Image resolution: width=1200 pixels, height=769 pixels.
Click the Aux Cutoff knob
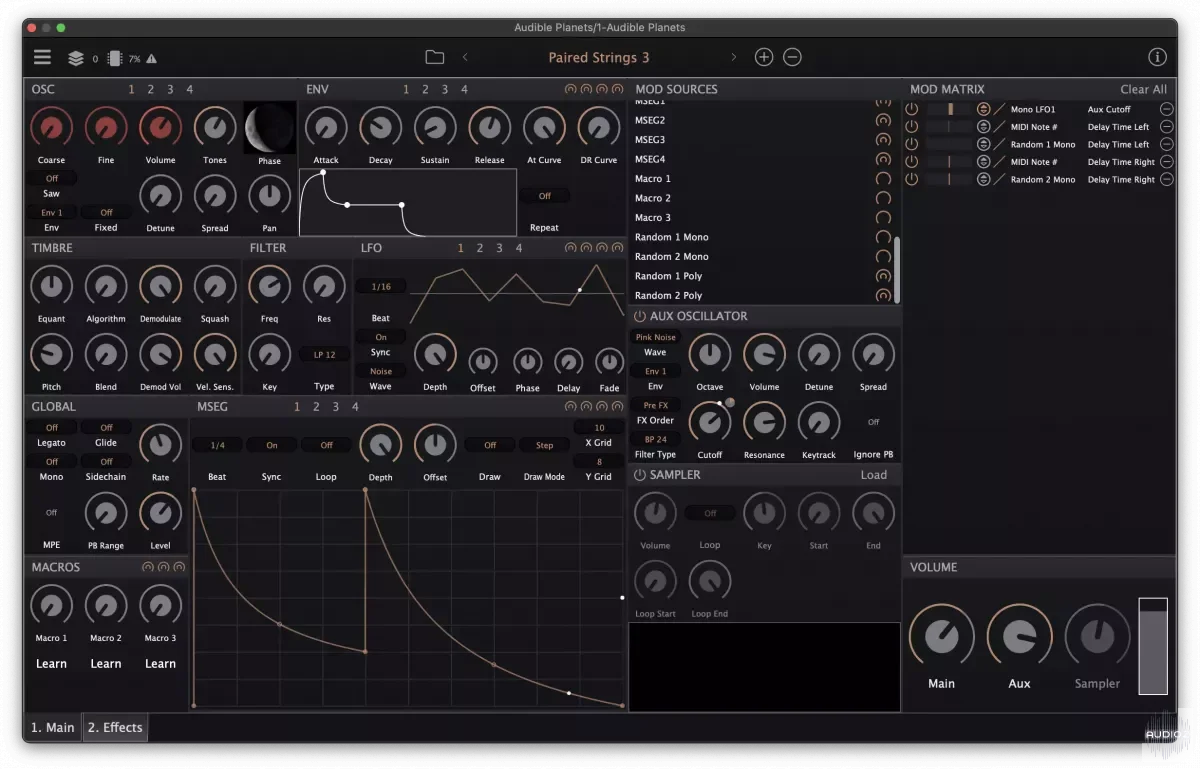pyautogui.click(x=709, y=422)
